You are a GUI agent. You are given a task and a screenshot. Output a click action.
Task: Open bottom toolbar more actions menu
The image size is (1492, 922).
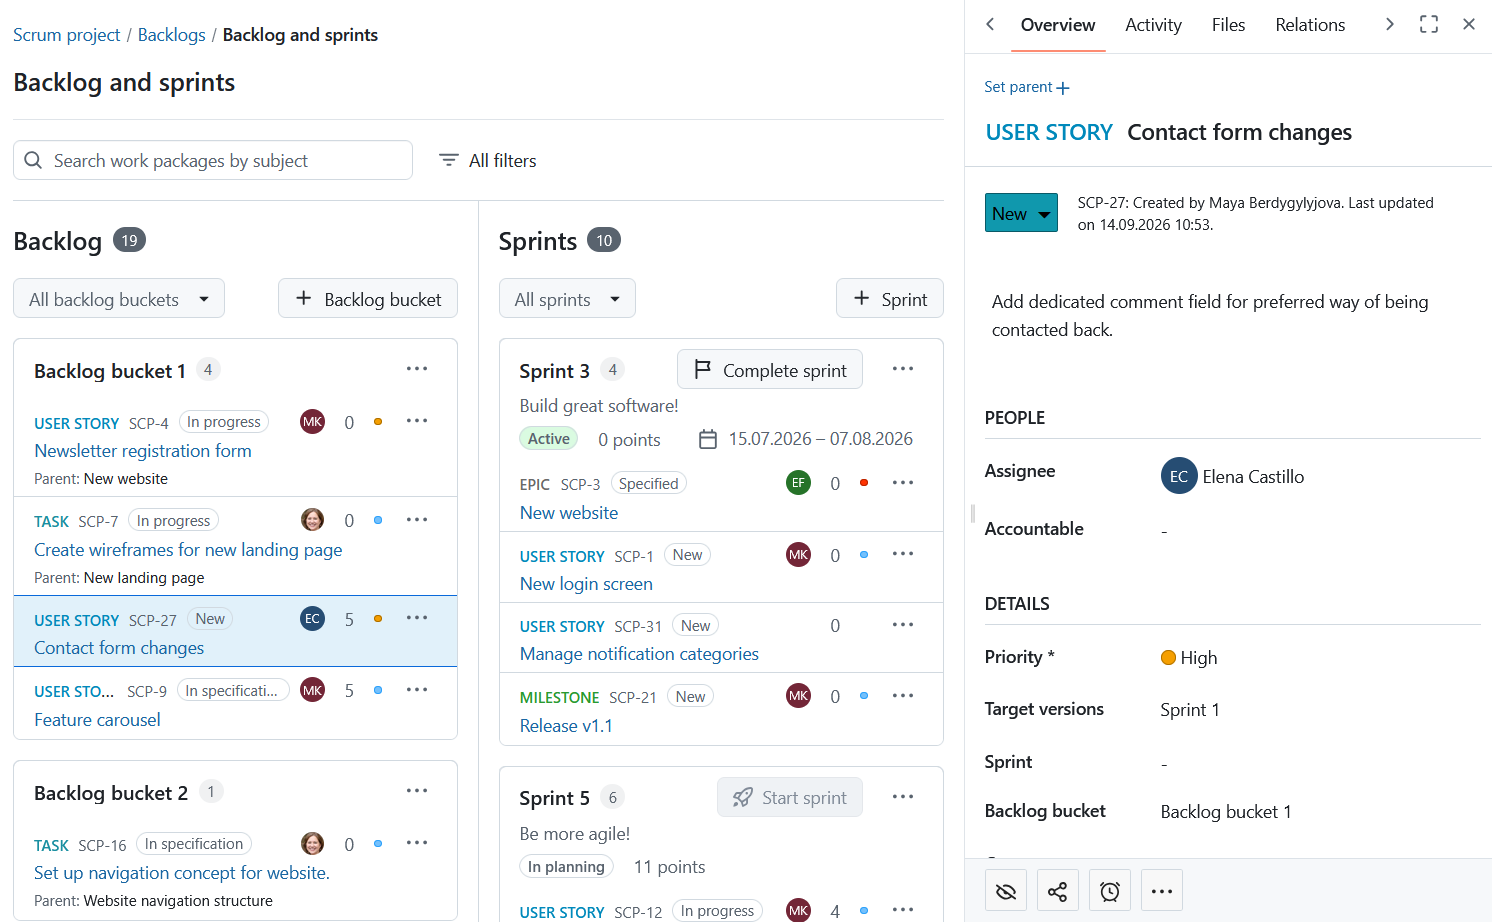pos(1162,891)
